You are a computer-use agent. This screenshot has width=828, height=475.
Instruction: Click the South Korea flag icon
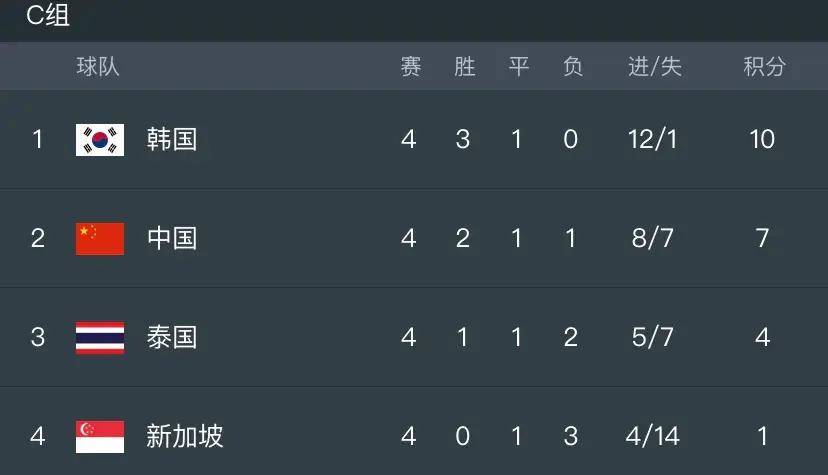pos(100,140)
